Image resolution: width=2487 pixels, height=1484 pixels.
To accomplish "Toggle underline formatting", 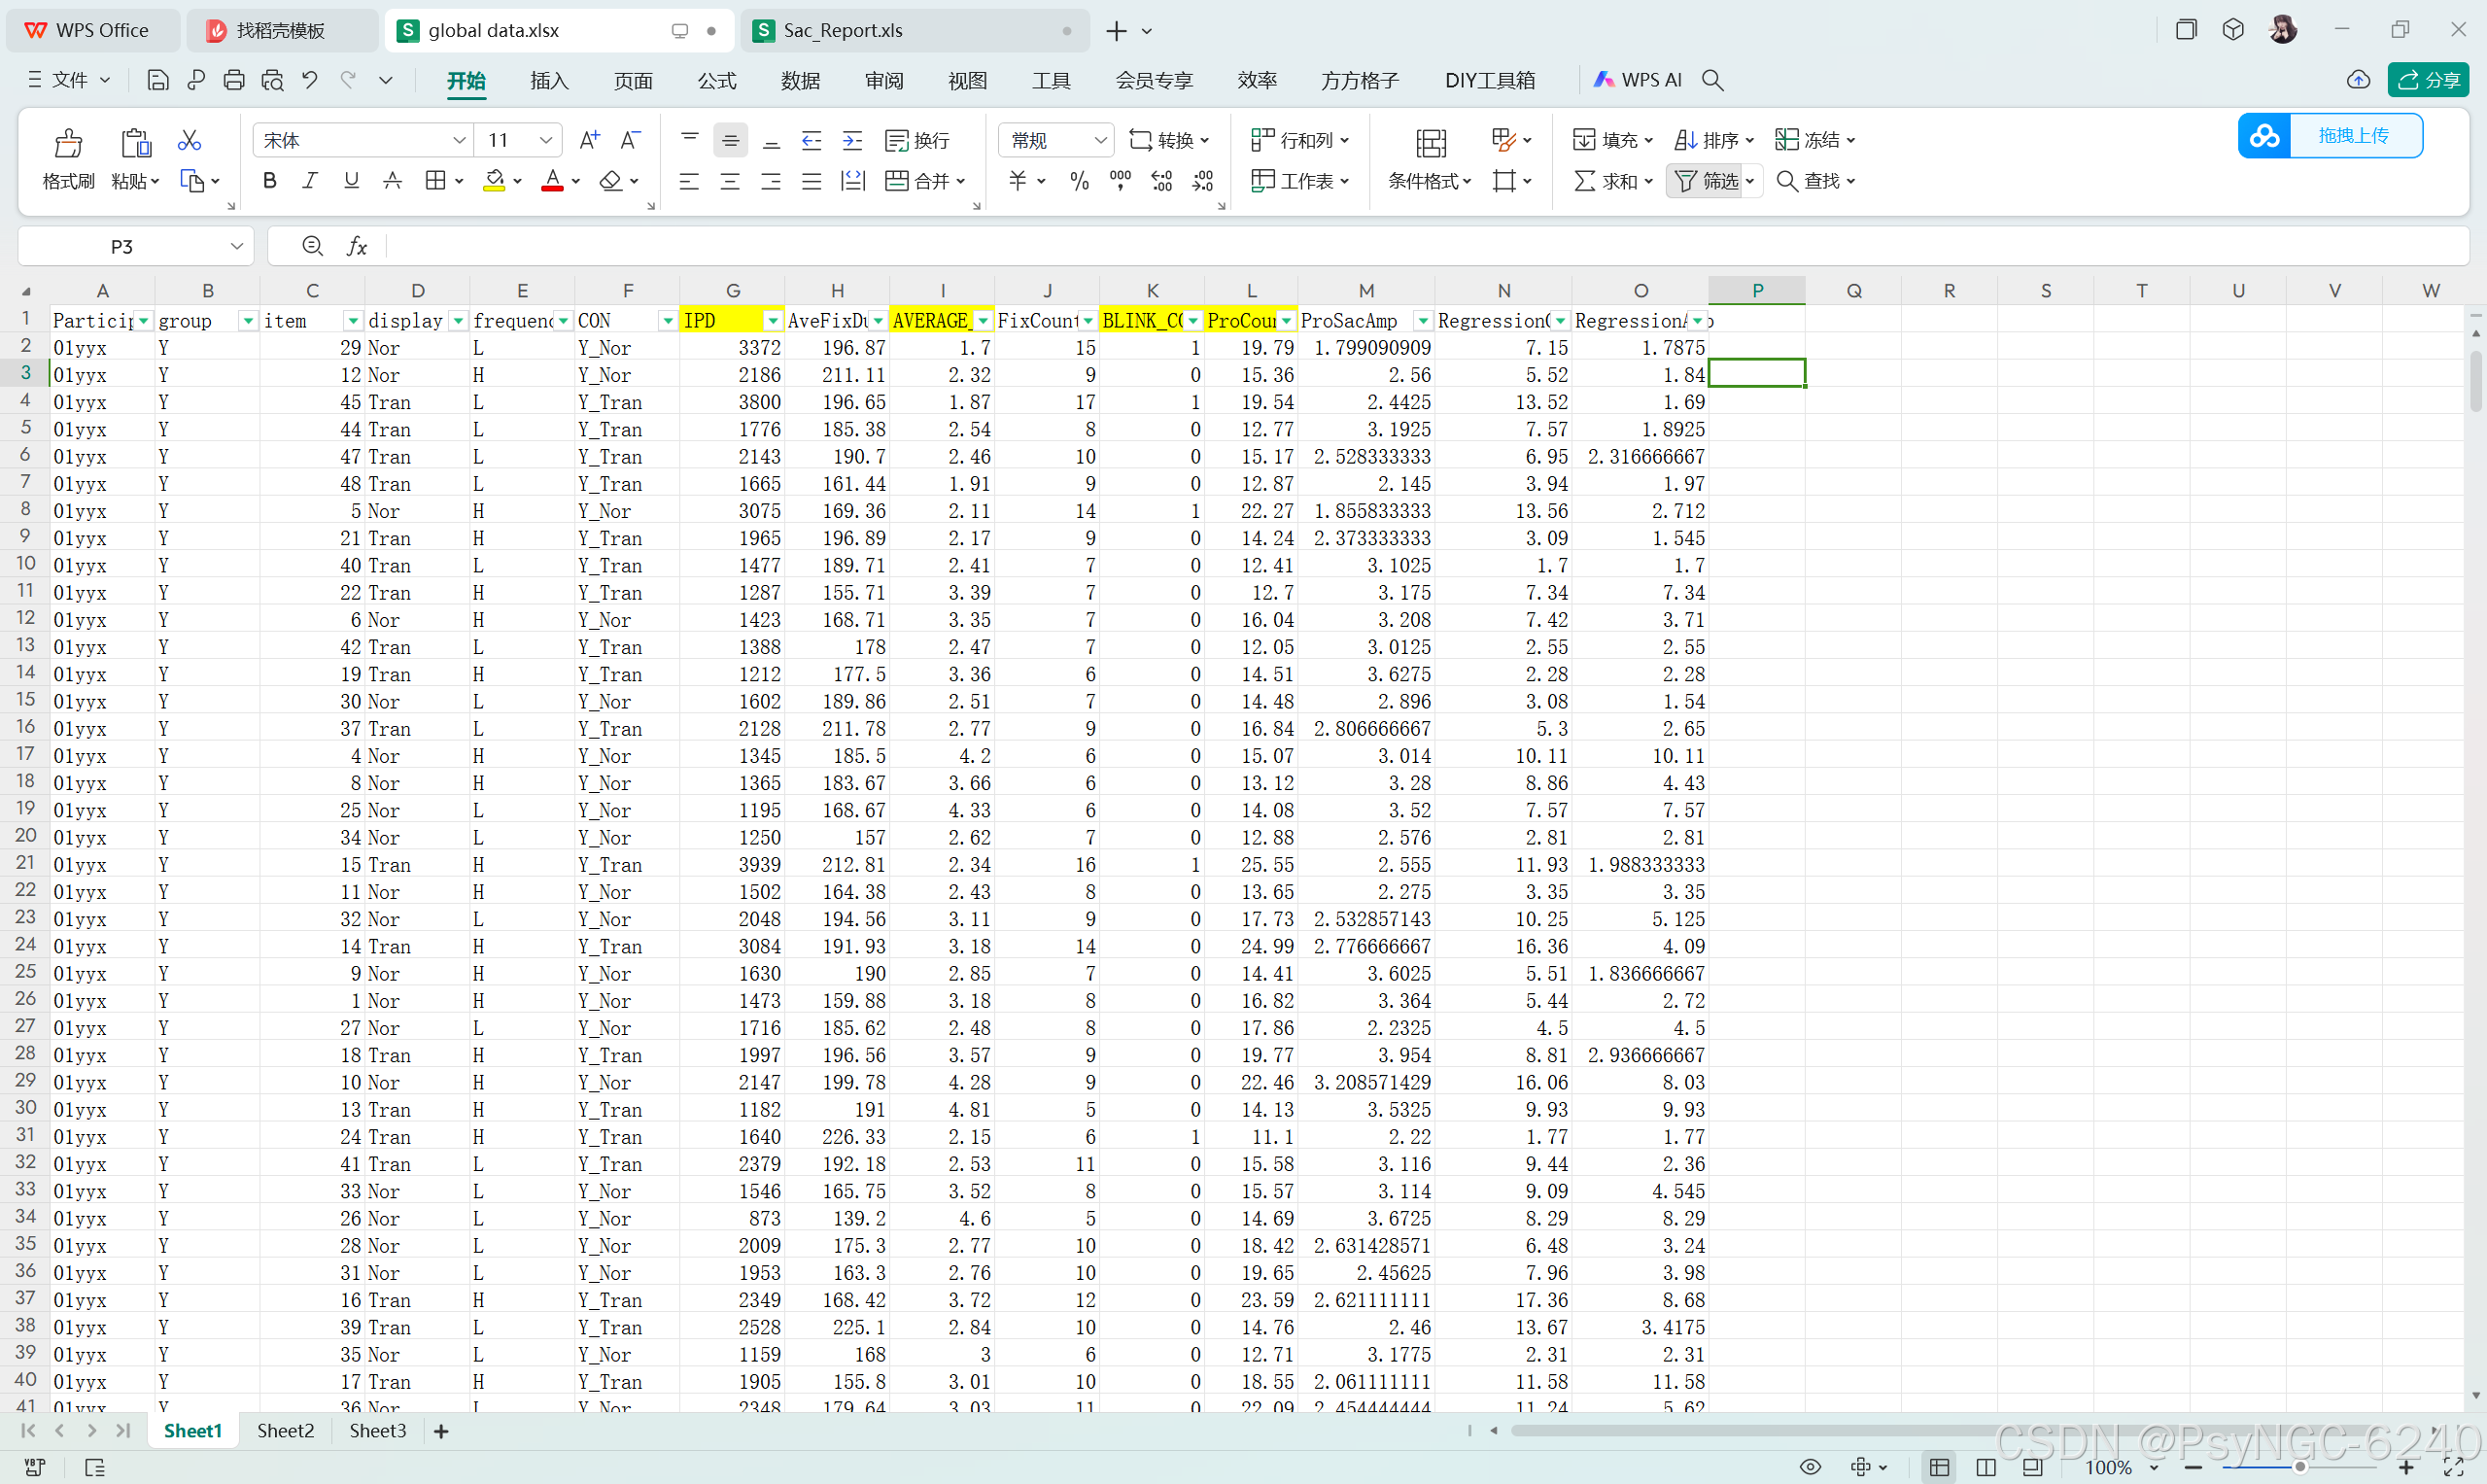I will coord(351,181).
